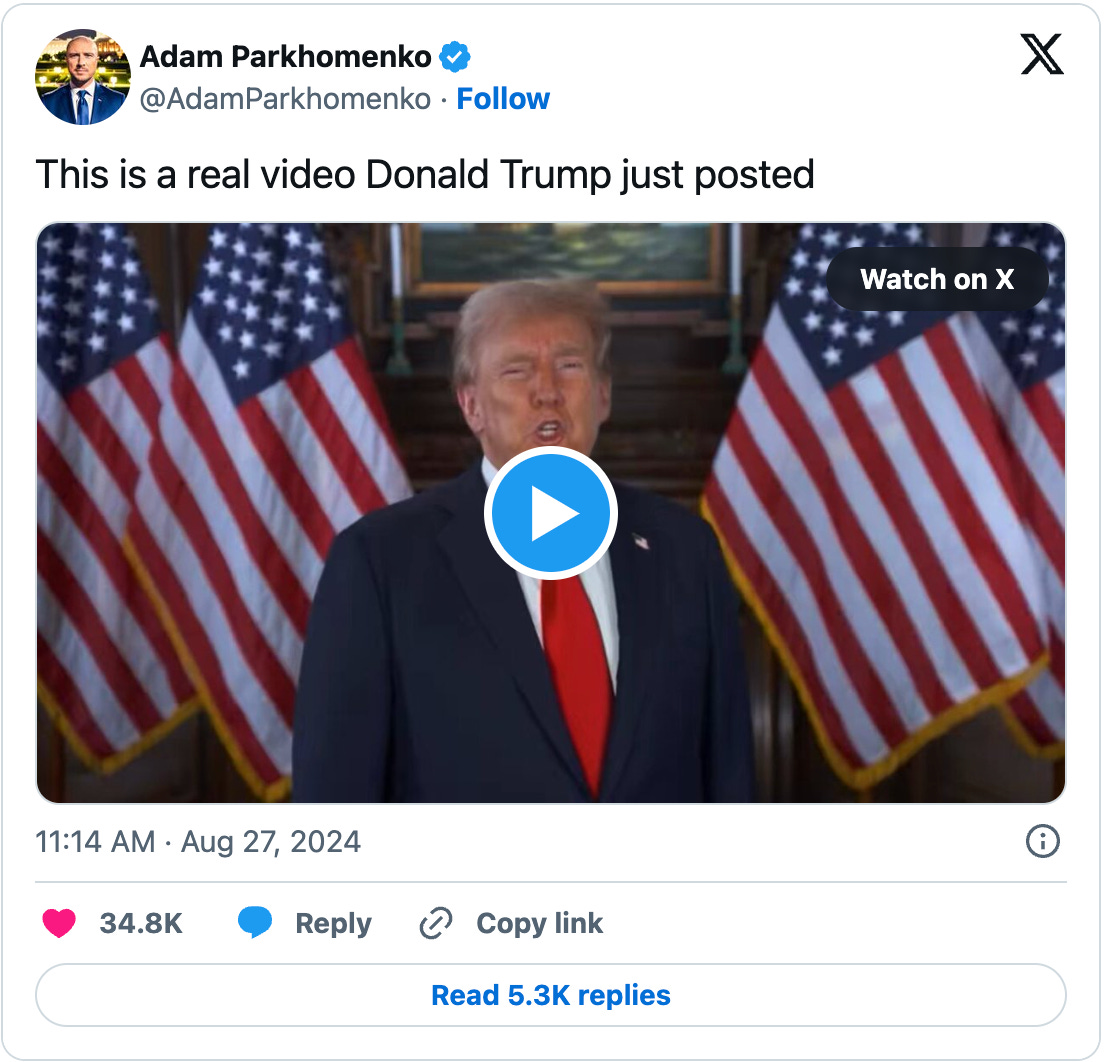Like the tweet with the heart icon

(59, 923)
